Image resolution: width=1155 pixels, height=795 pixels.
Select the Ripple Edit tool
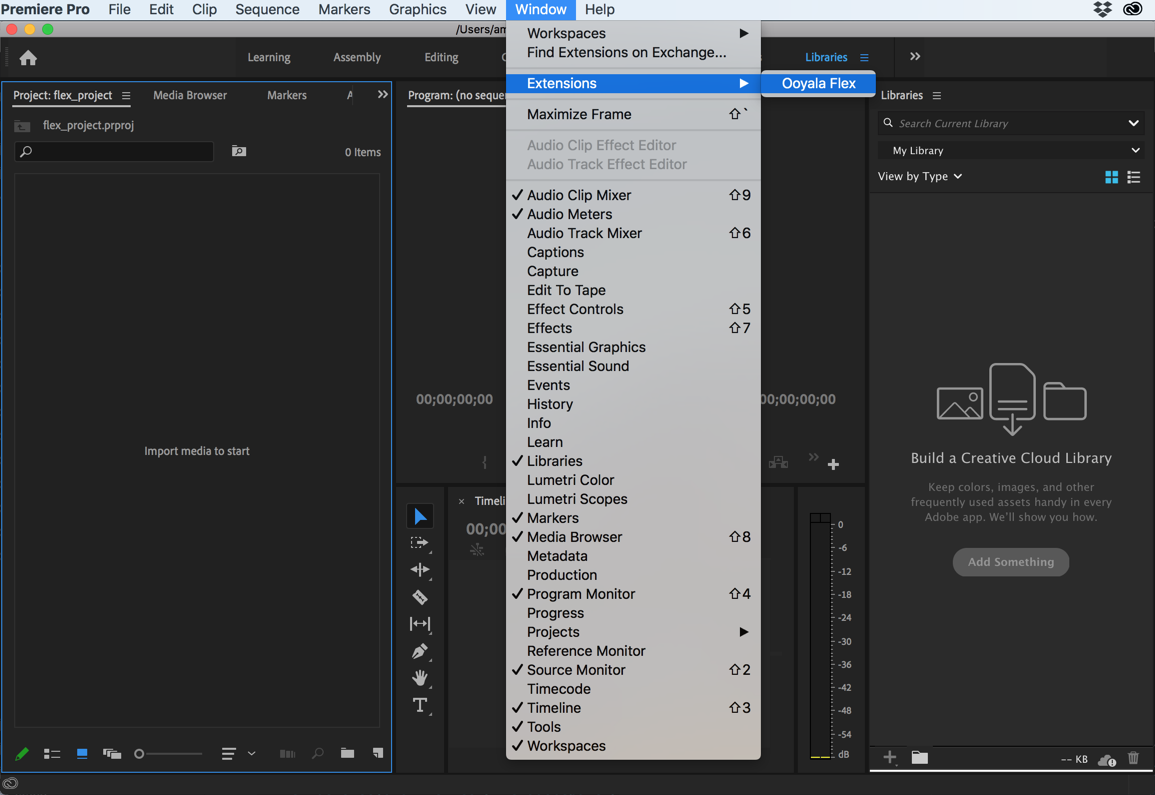click(x=420, y=570)
